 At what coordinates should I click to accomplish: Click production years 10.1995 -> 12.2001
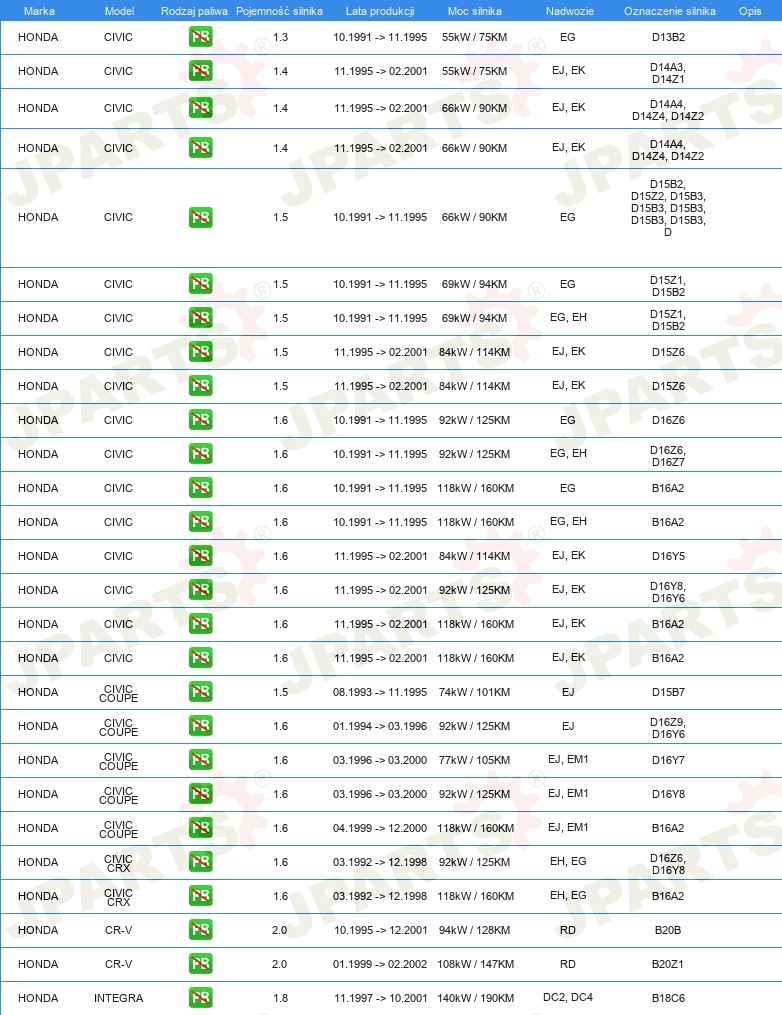(x=381, y=930)
